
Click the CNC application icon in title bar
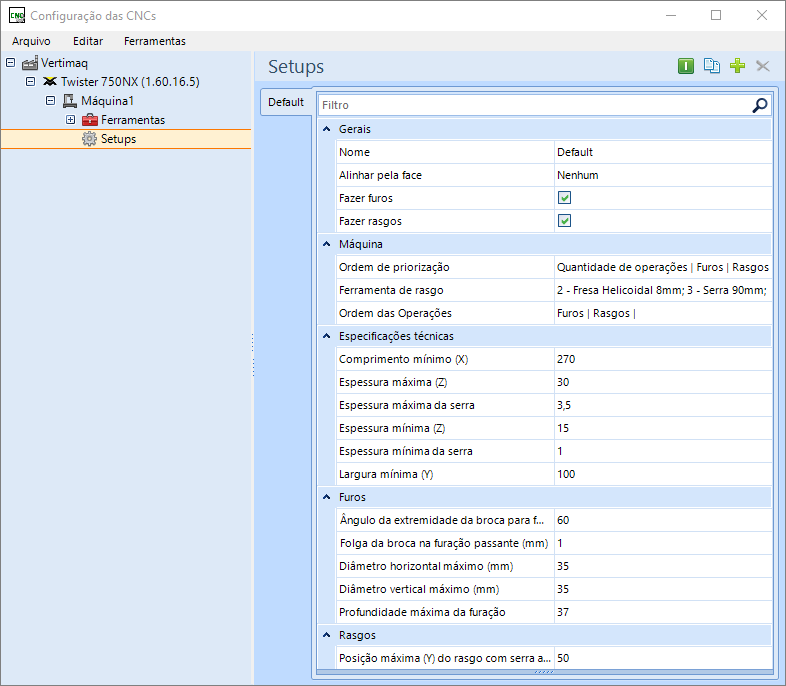click(17, 16)
